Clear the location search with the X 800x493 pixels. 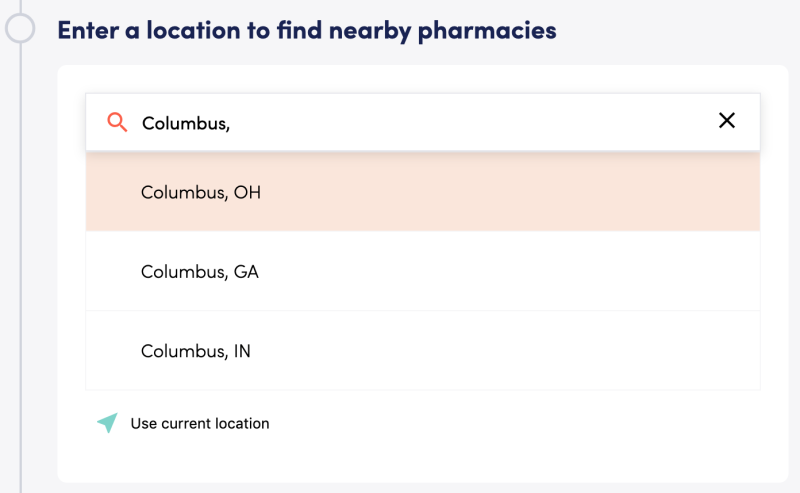coord(727,121)
